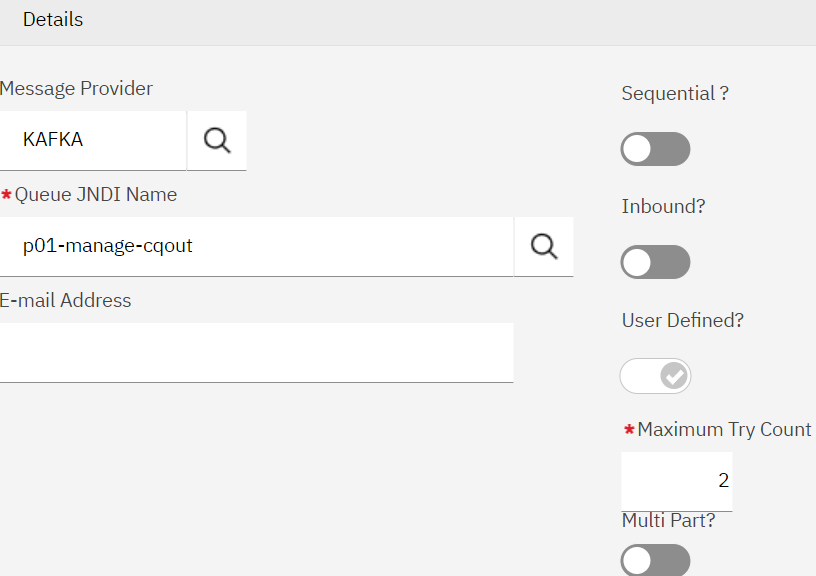The height and width of the screenshot is (576, 816).
Task: Toggle the Multi Part? switch
Action: point(655,561)
